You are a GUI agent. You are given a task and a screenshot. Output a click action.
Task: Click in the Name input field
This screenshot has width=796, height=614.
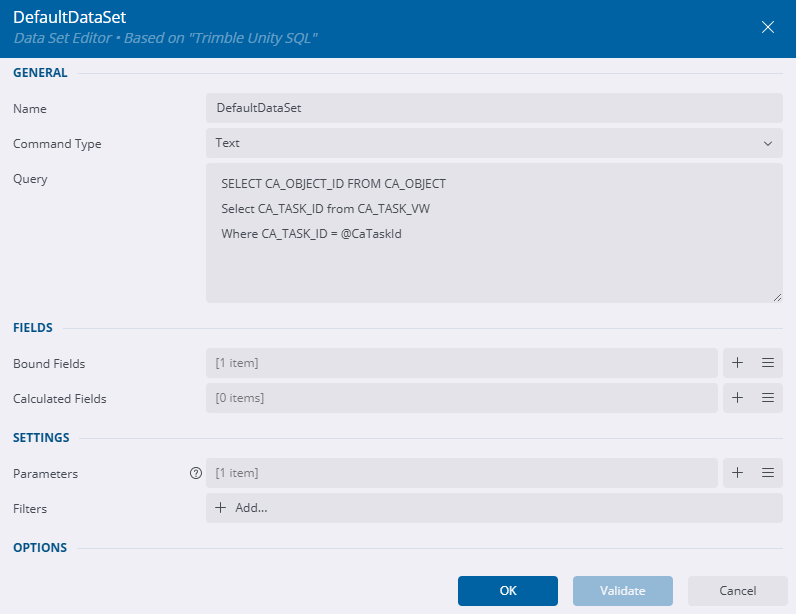click(x=494, y=108)
